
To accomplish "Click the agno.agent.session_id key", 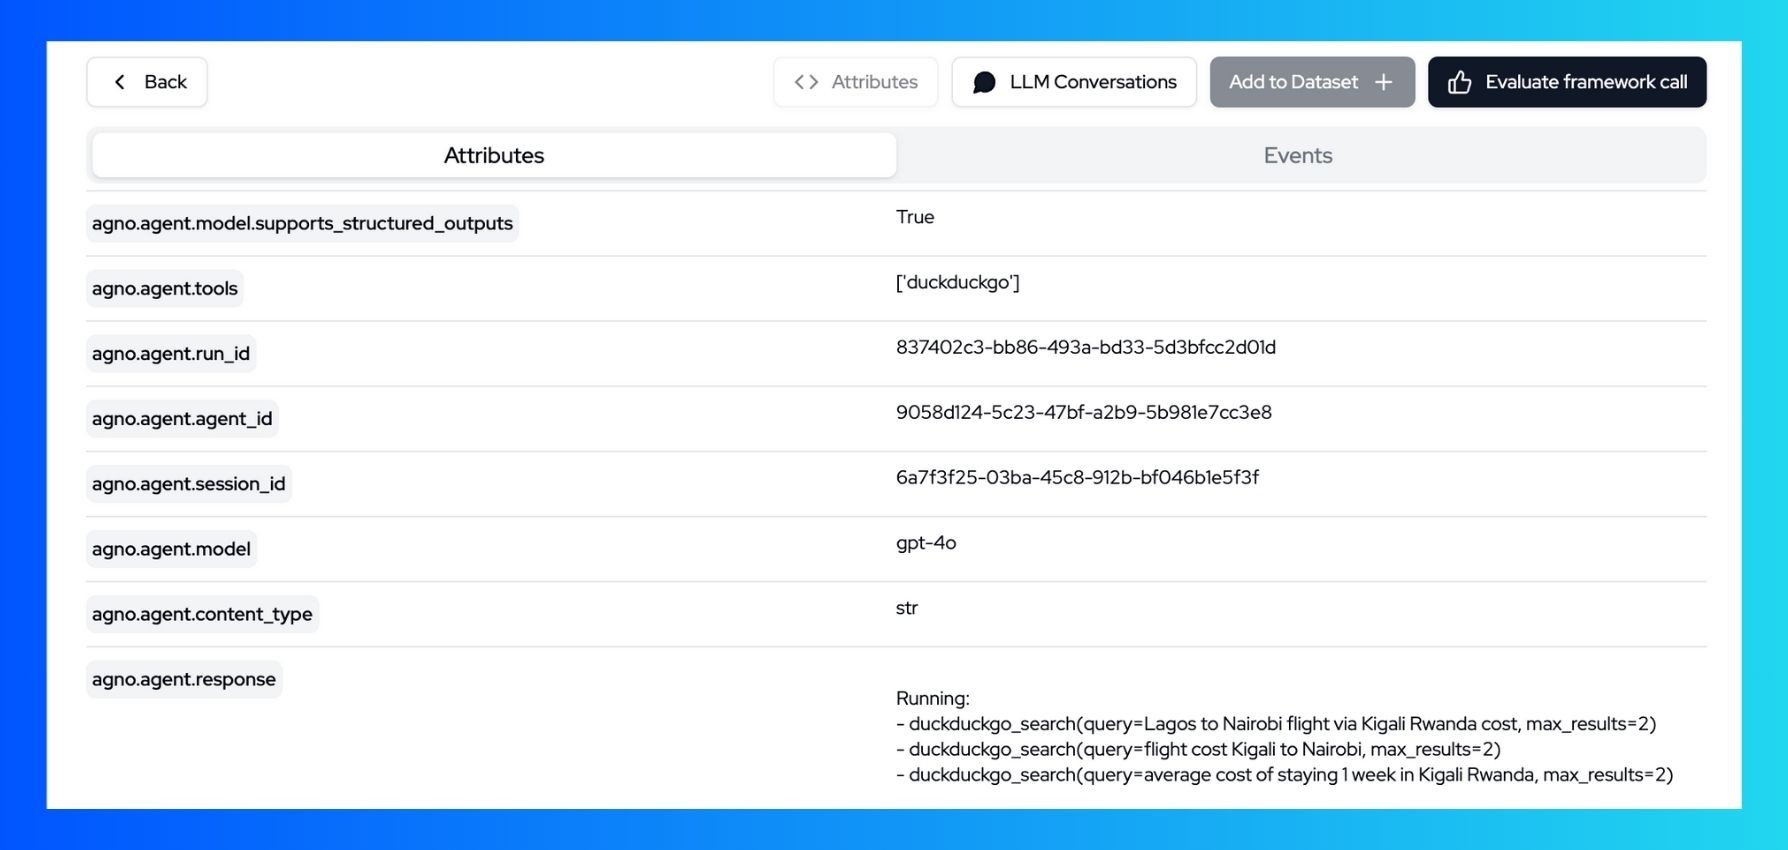I will coord(189,484).
